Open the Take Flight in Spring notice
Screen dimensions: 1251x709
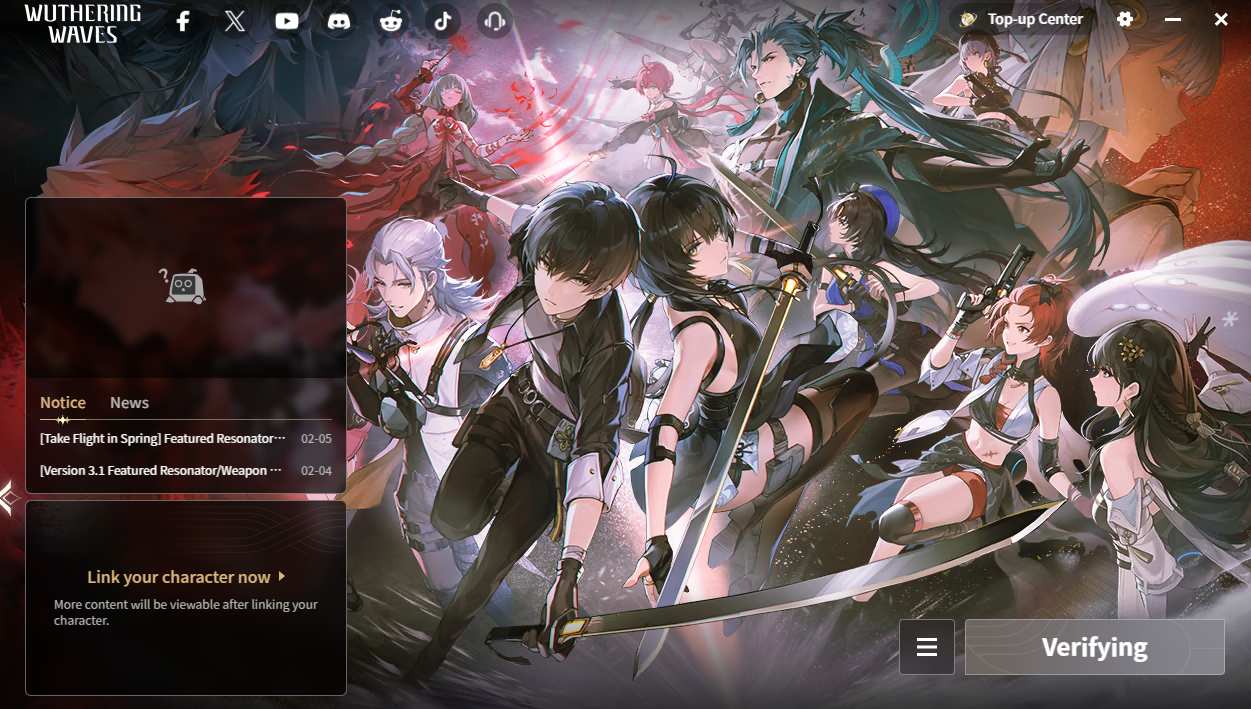pyautogui.click(x=163, y=439)
